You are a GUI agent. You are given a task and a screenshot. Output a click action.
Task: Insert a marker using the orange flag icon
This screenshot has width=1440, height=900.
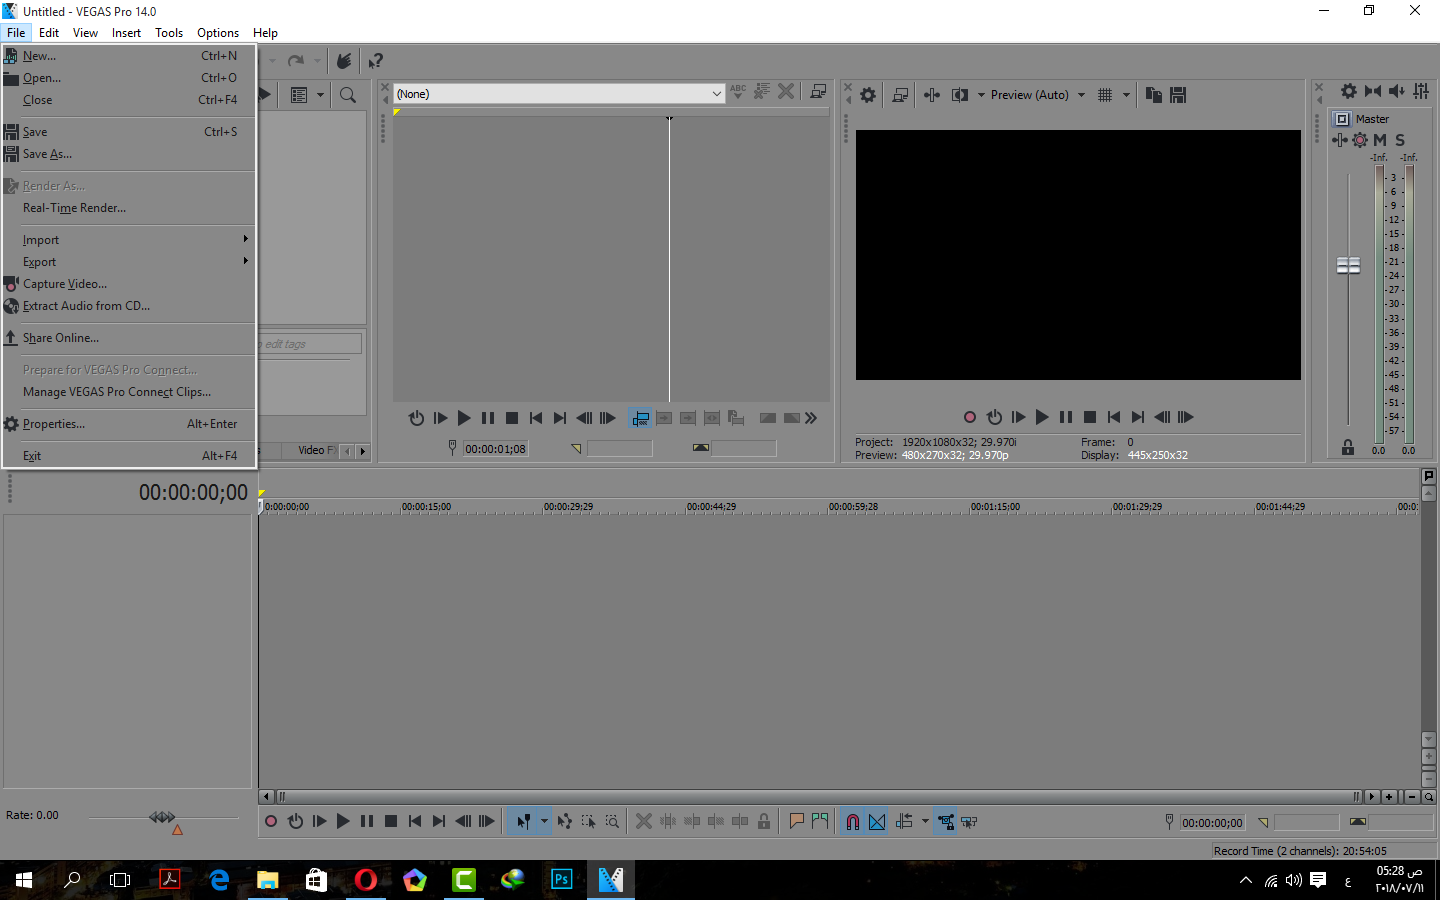[x=795, y=821]
